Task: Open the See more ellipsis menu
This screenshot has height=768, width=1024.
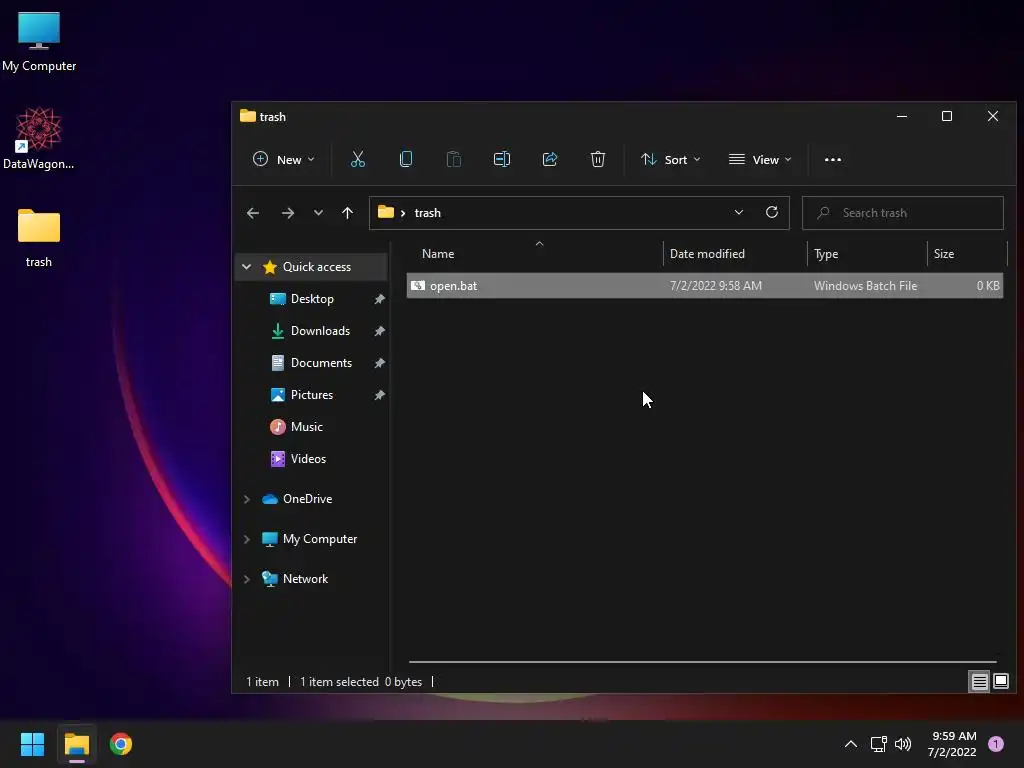Action: click(833, 159)
